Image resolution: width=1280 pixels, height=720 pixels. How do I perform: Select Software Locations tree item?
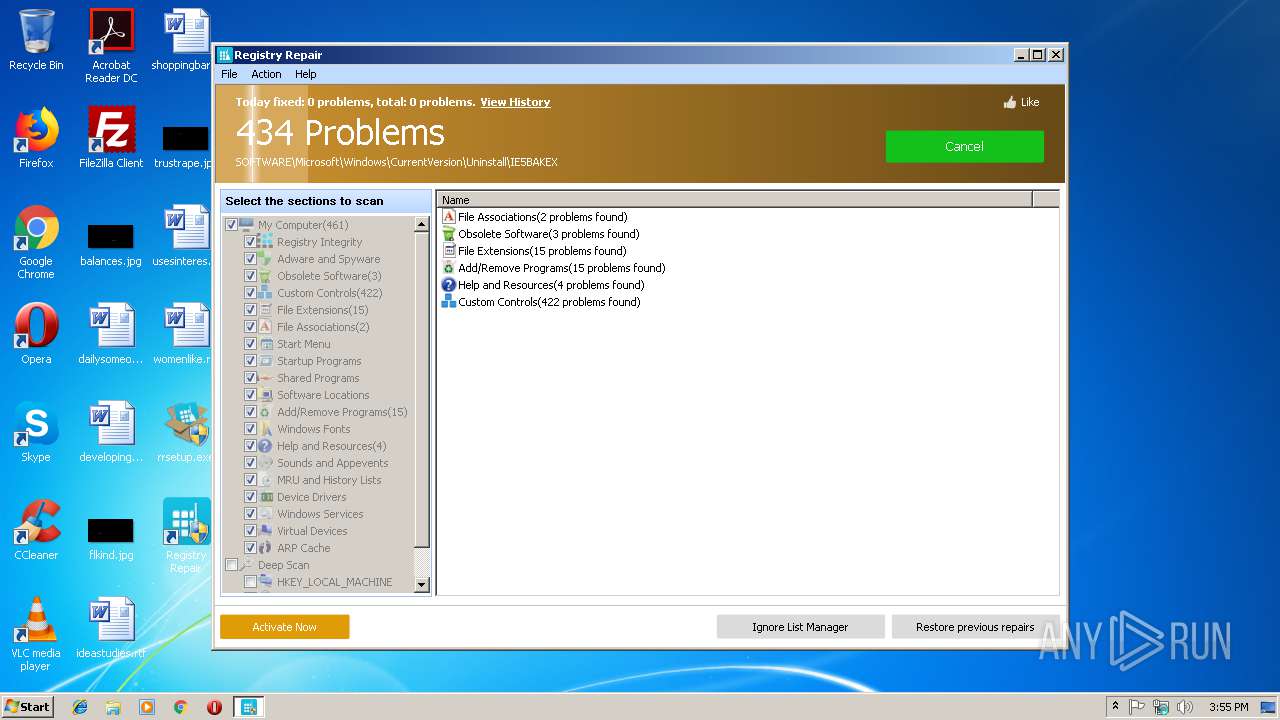point(323,395)
